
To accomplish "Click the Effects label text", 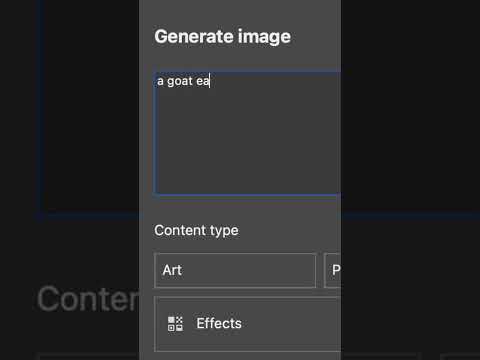I will (219, 323).
